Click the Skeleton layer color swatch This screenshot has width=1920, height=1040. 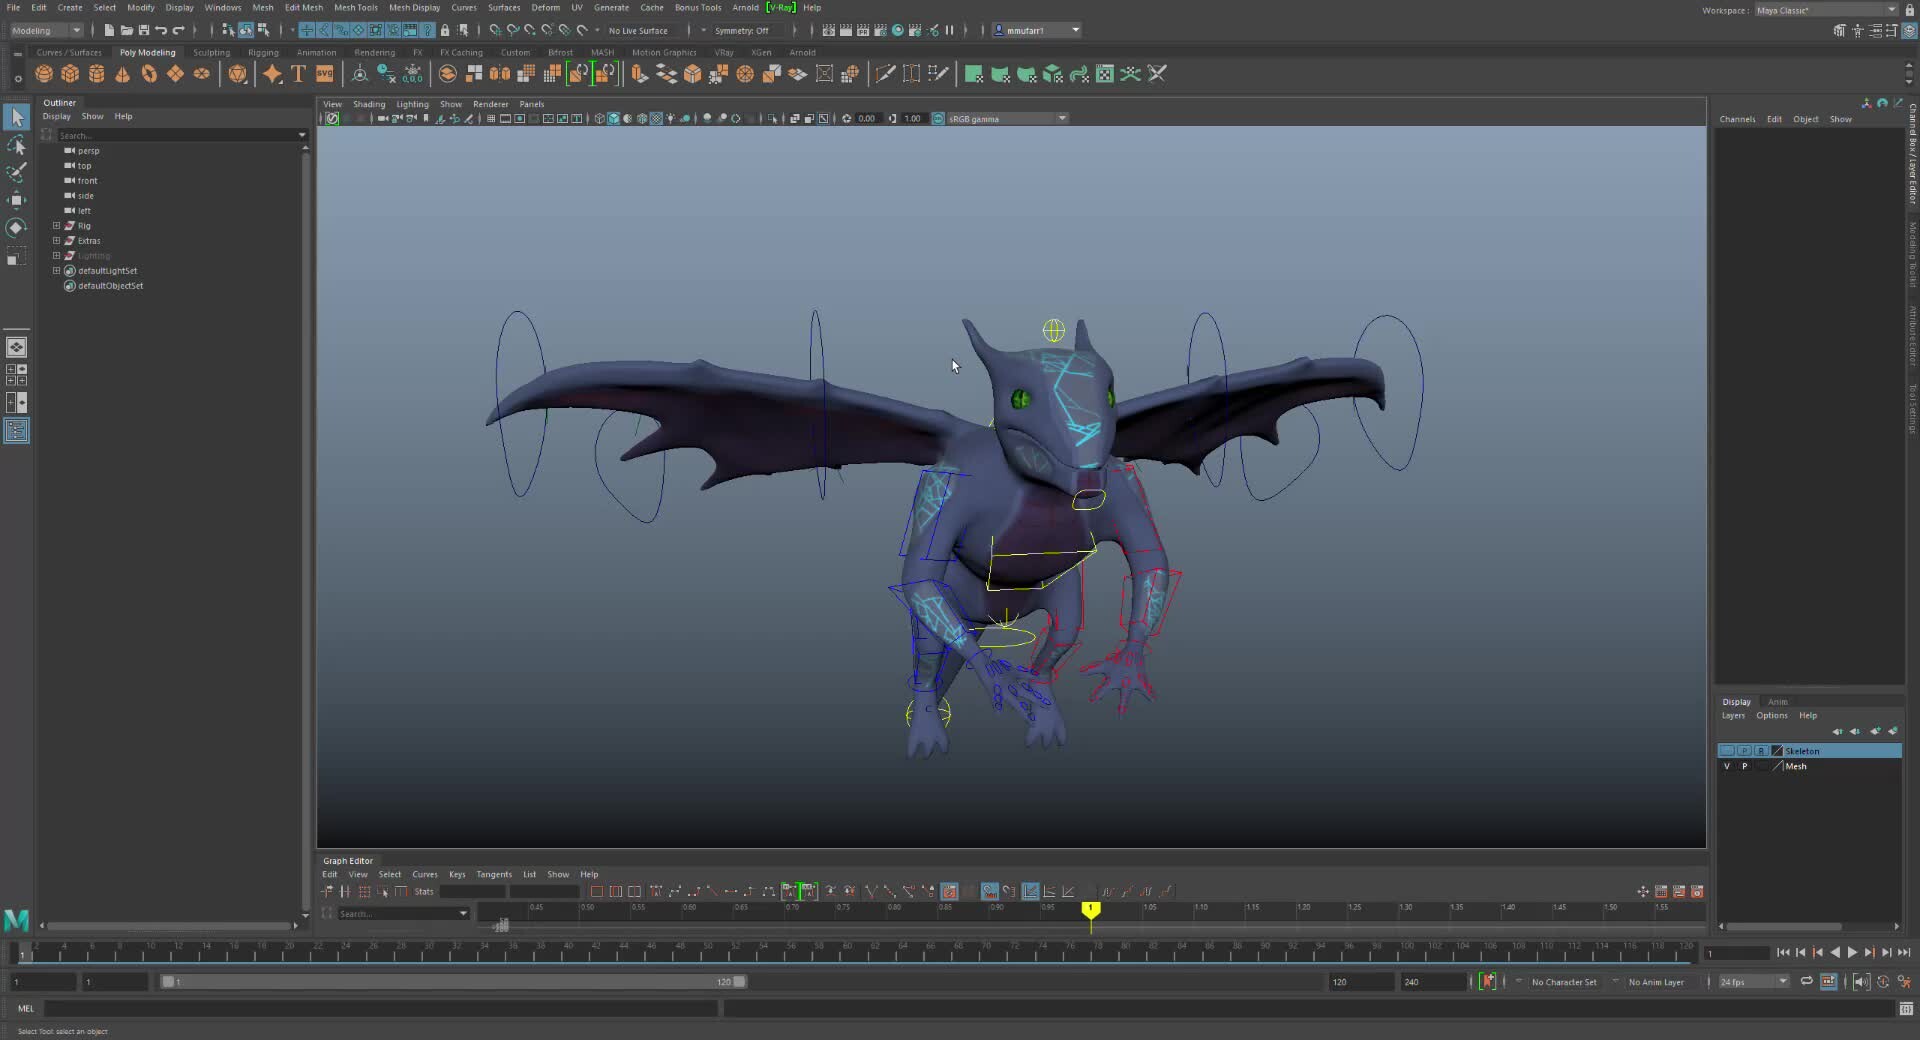coord(1777,750)
